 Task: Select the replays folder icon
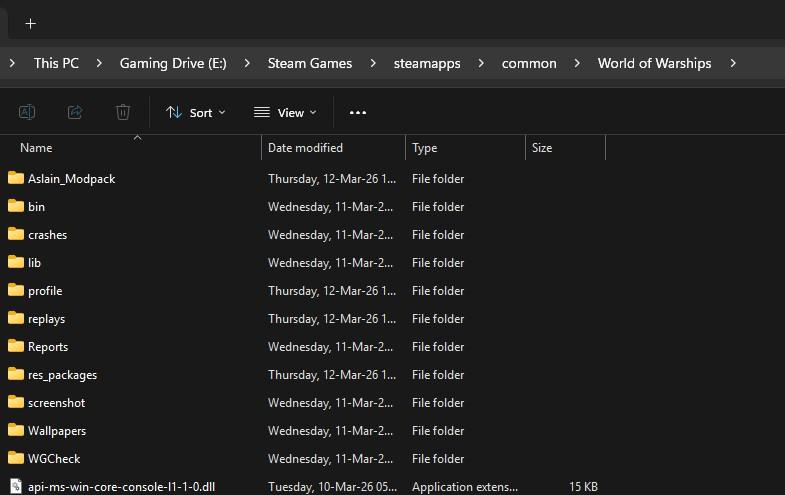[16, 318]
